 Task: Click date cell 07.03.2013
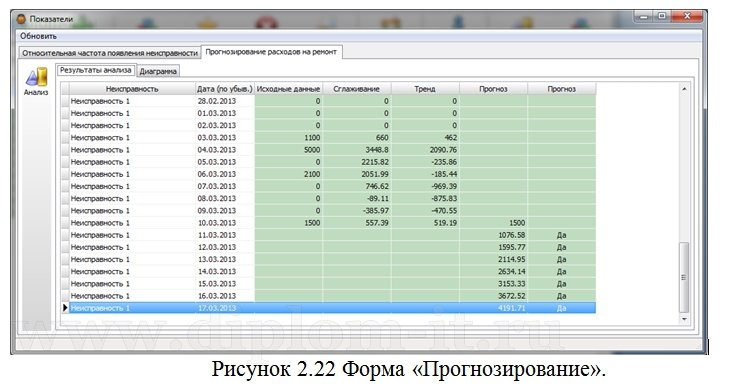pyautogui.click(x=217, y=186)
